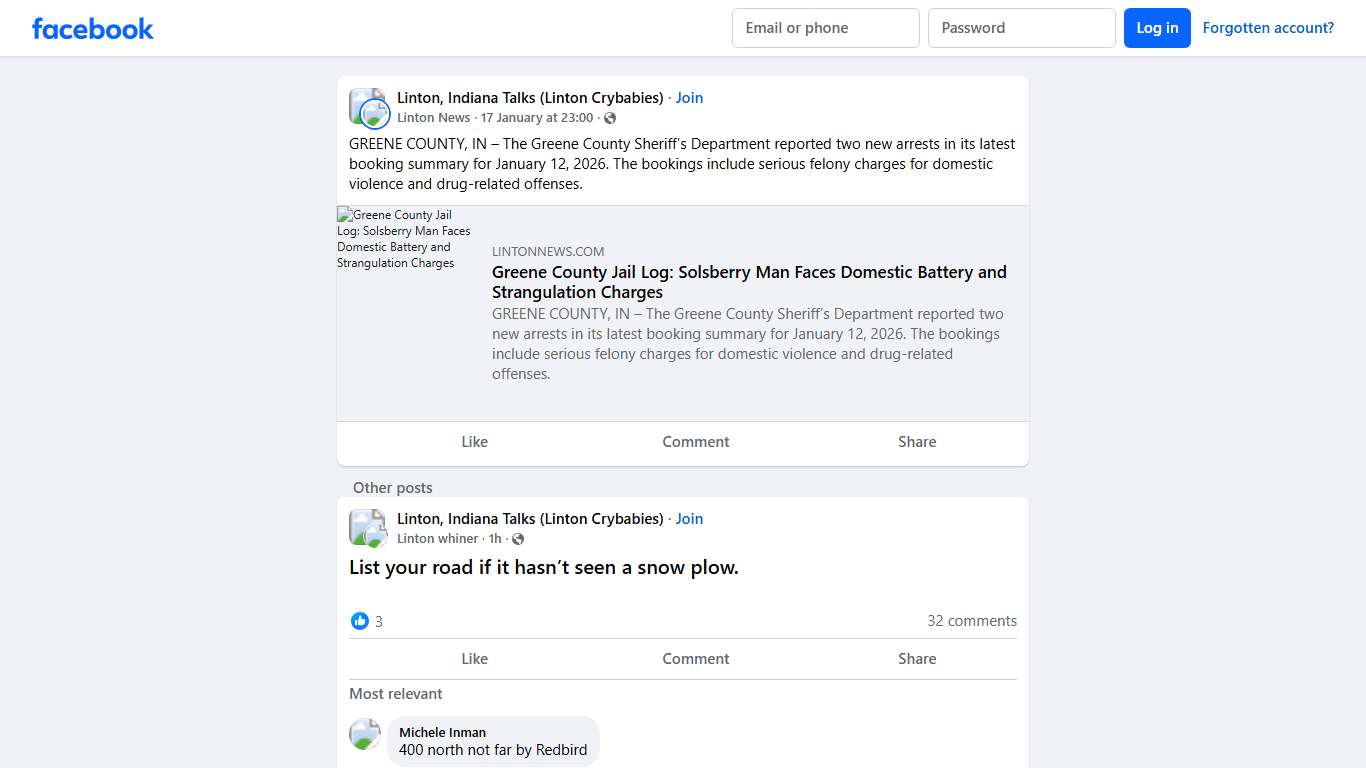This screenshot has height=768, width=1366.
Task: Click the globe icon beside the 1h timestamp
Action: 518,538
